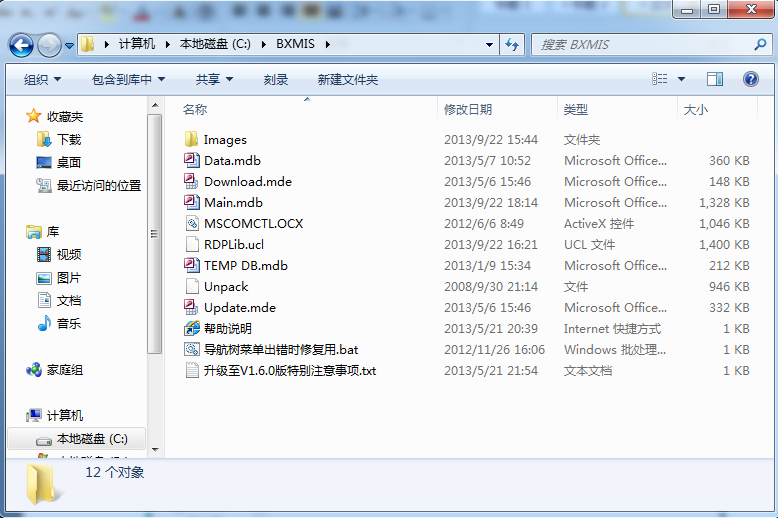Click the 1,328 KB size of Main.mdb
778x518 pixels.
pyautogui.click(x=724, y=202)
